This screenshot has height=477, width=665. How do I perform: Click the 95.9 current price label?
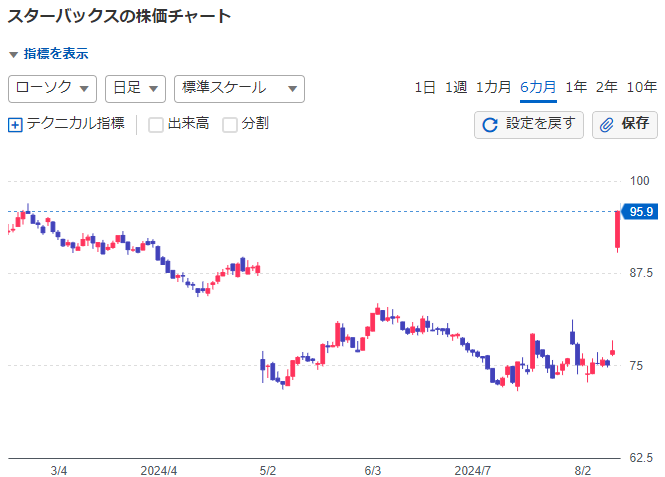pos(640,211)
